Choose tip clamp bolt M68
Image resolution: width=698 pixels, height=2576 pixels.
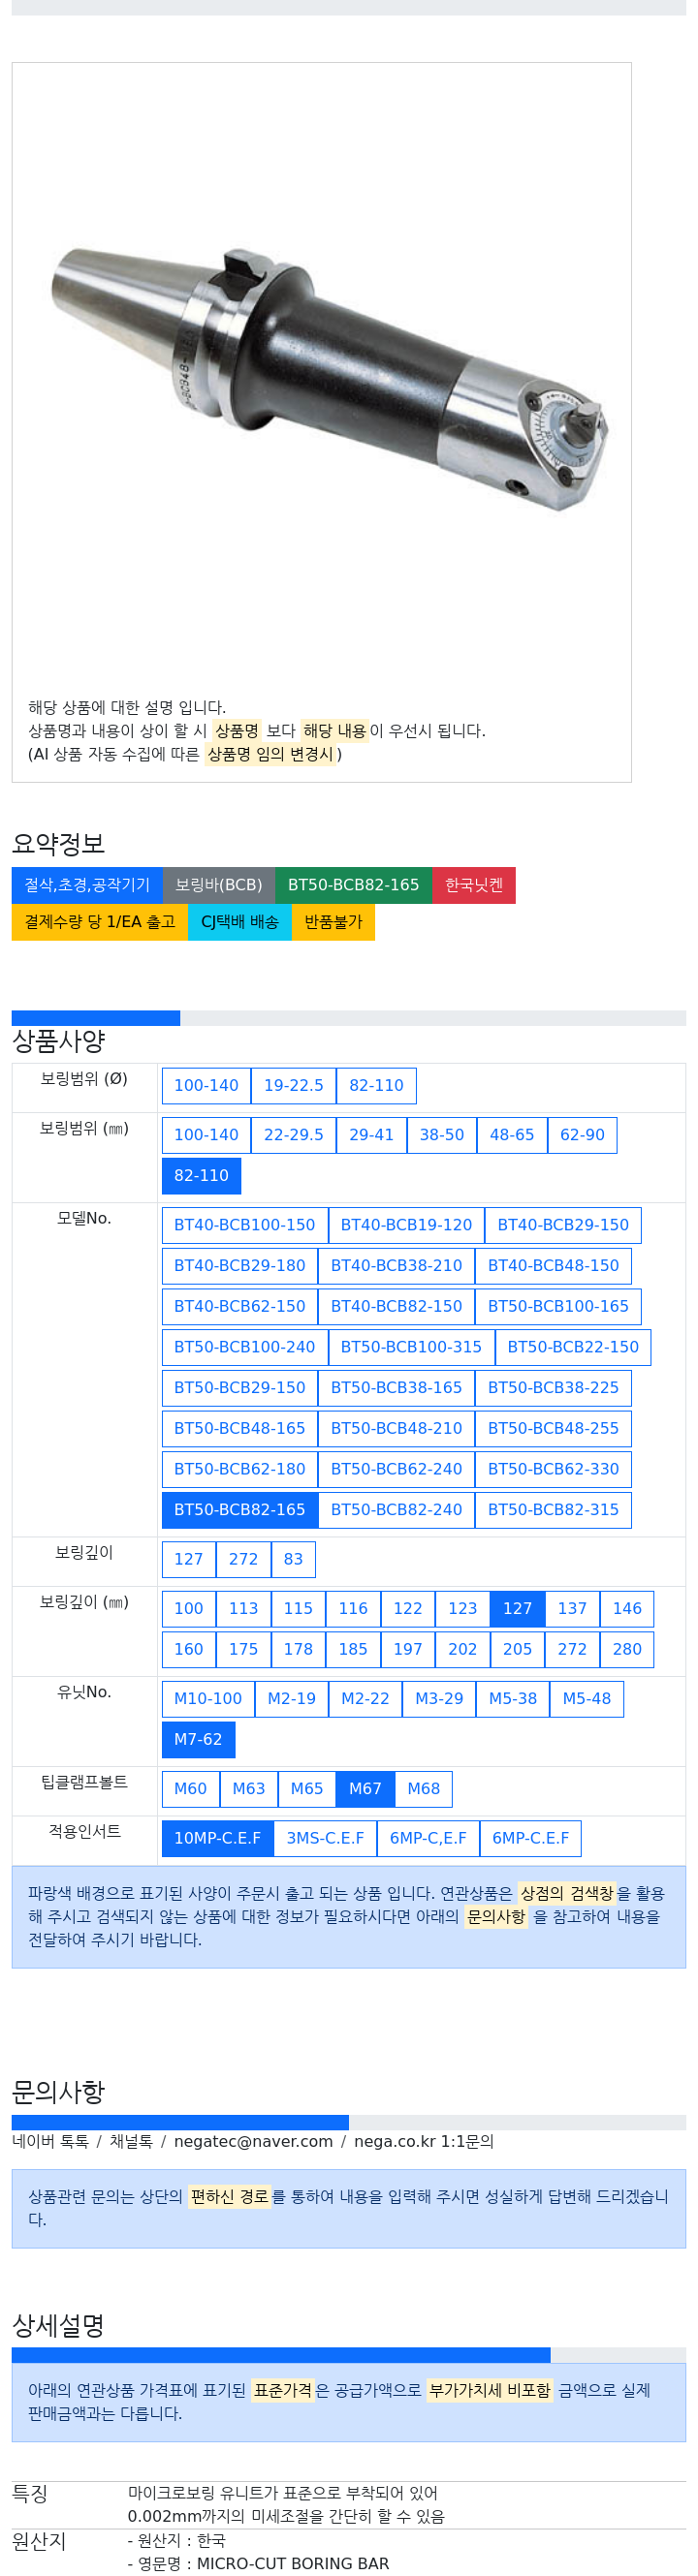point(424,1790)
